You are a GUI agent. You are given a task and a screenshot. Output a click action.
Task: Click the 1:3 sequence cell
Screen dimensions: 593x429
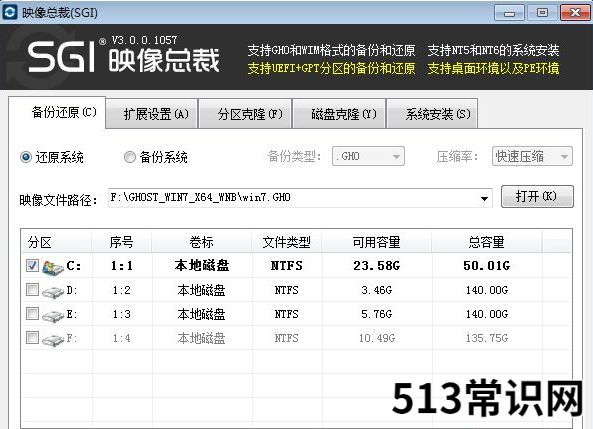[121, 314]
